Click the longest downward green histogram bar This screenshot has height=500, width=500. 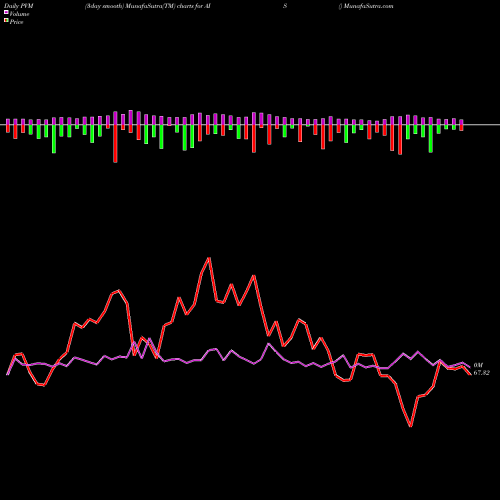tap(54, 139)
